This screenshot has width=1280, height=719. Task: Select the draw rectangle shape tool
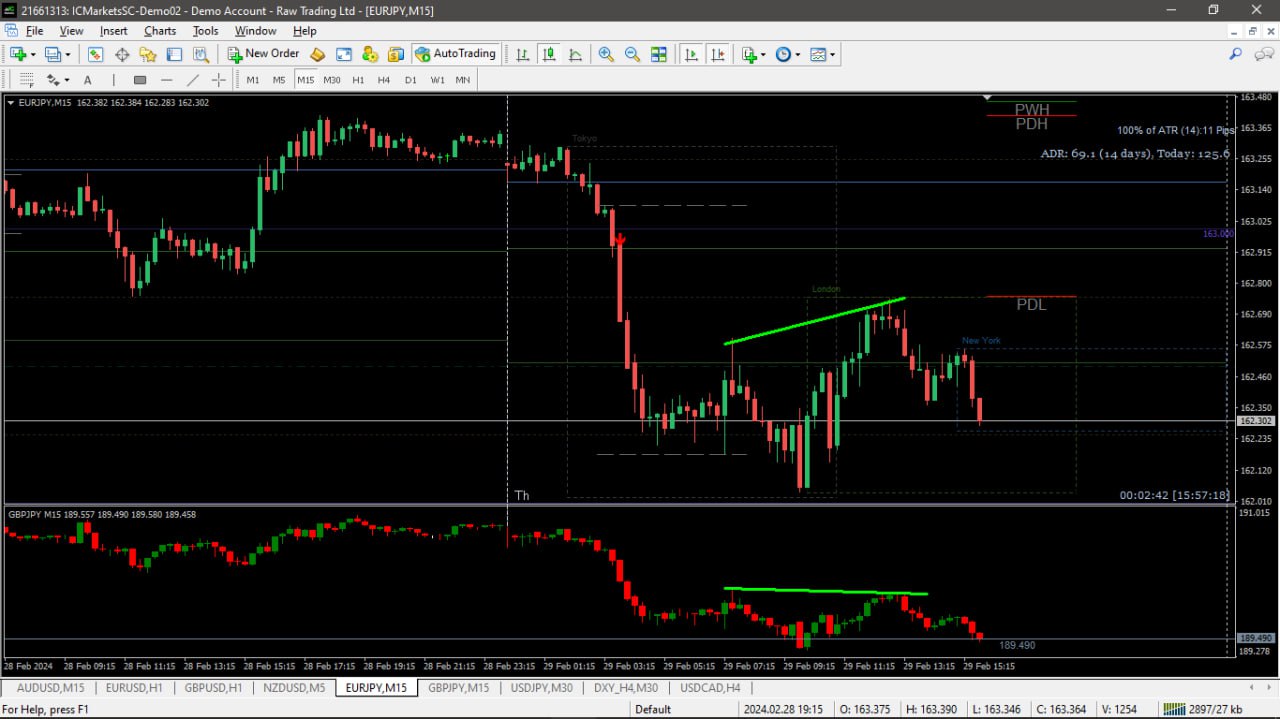[x=140, y=80]
